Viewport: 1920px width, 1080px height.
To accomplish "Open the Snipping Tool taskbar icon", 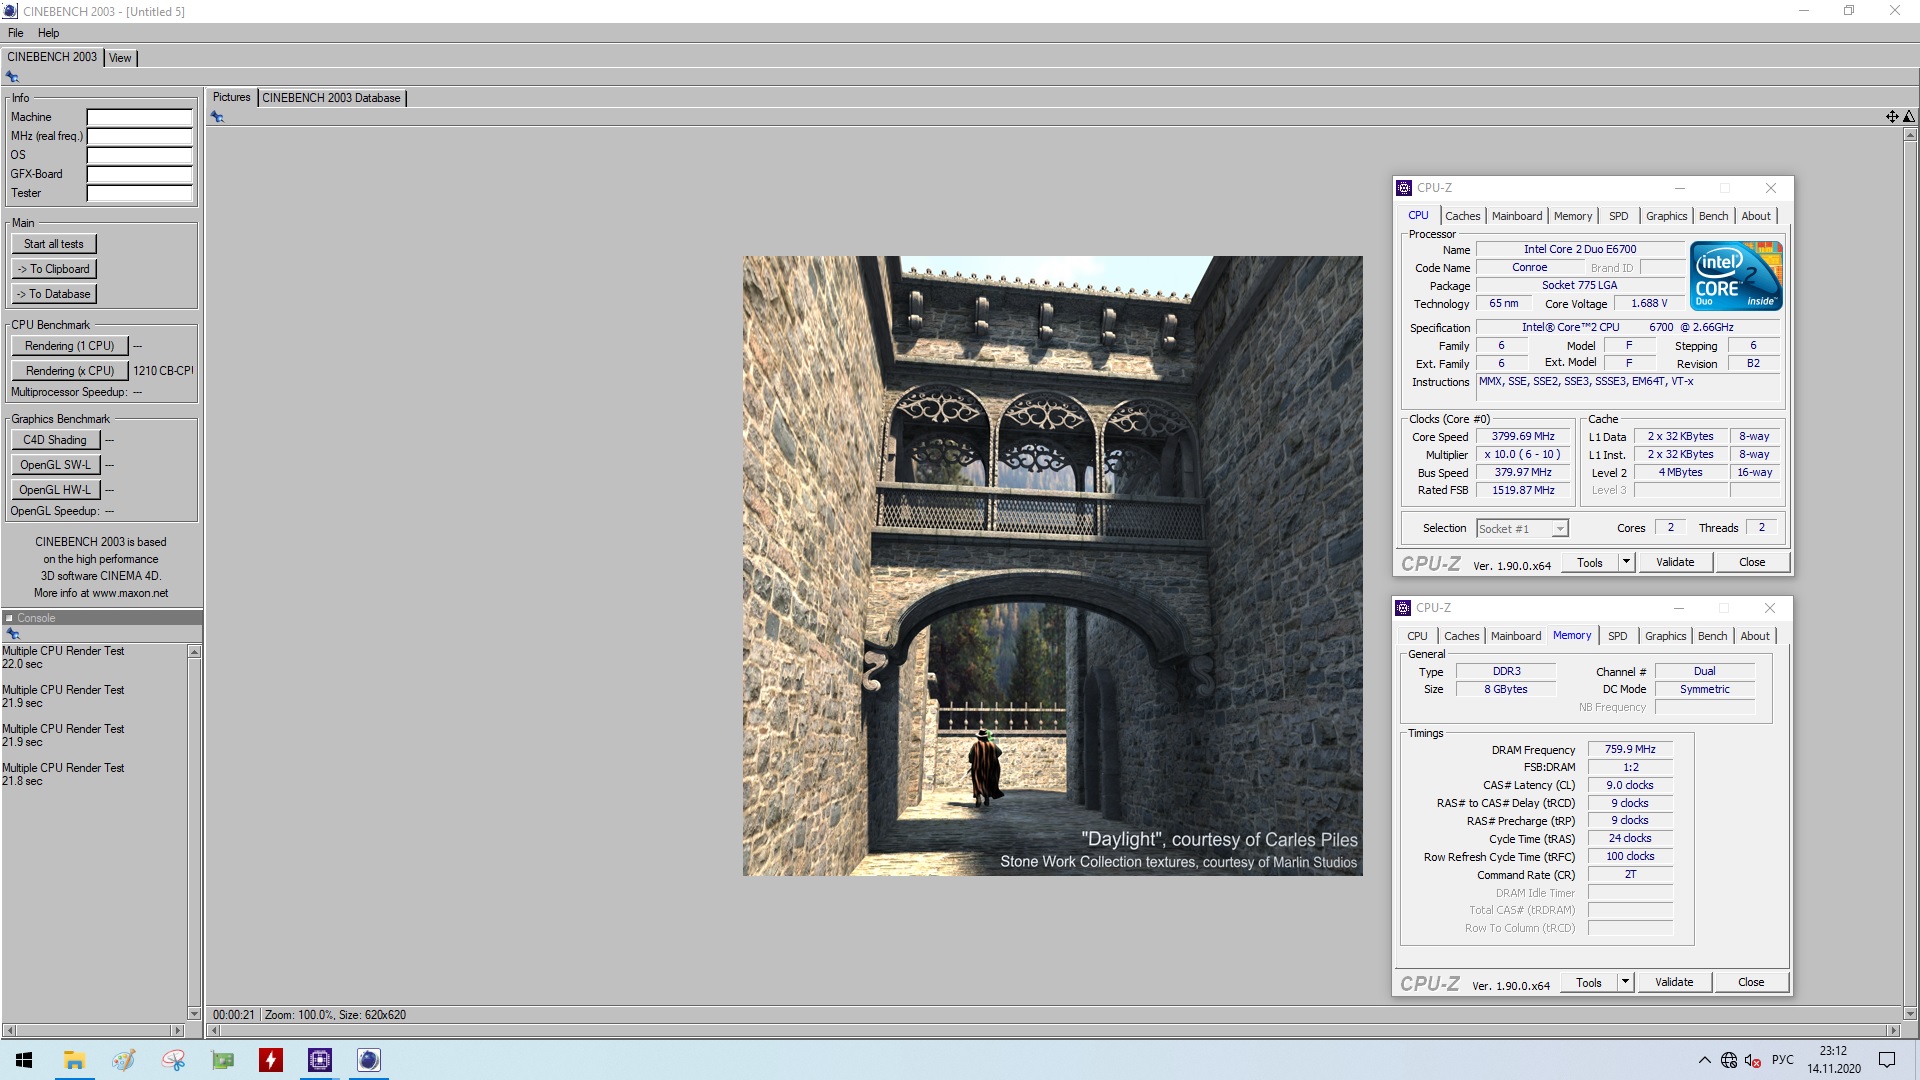I will (173, 1060).
